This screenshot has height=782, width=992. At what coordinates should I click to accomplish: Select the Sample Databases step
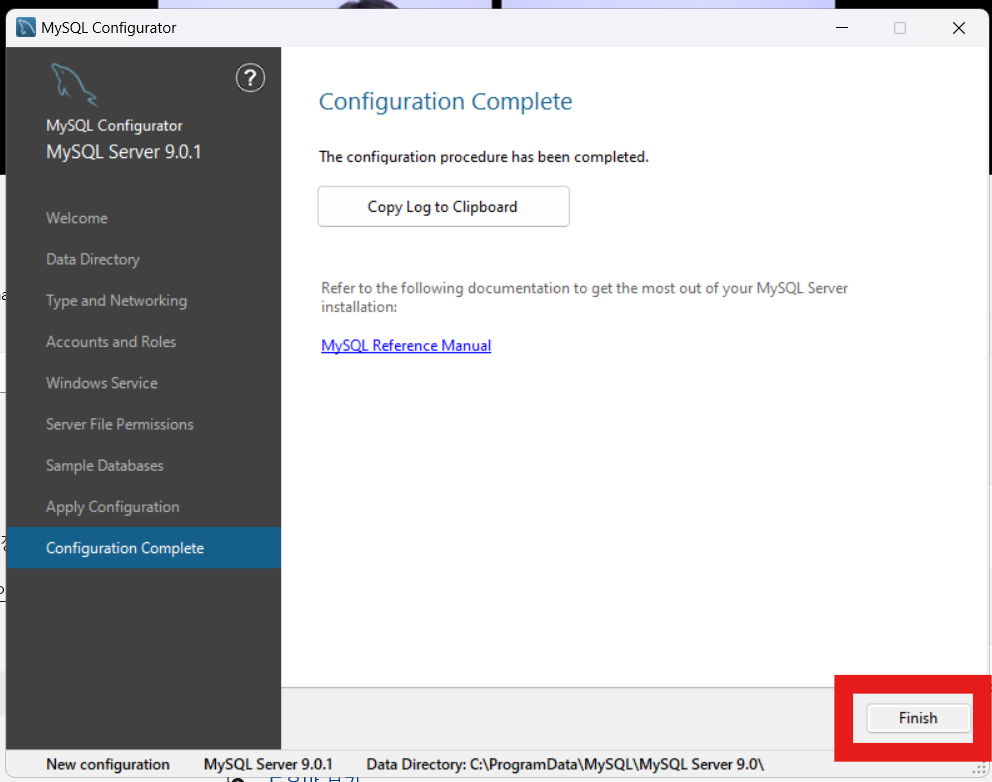[104, 466]
